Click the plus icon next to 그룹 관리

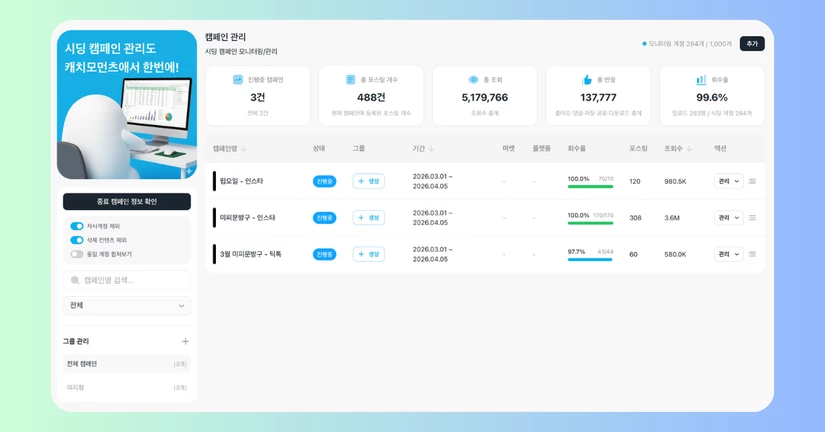185,341
